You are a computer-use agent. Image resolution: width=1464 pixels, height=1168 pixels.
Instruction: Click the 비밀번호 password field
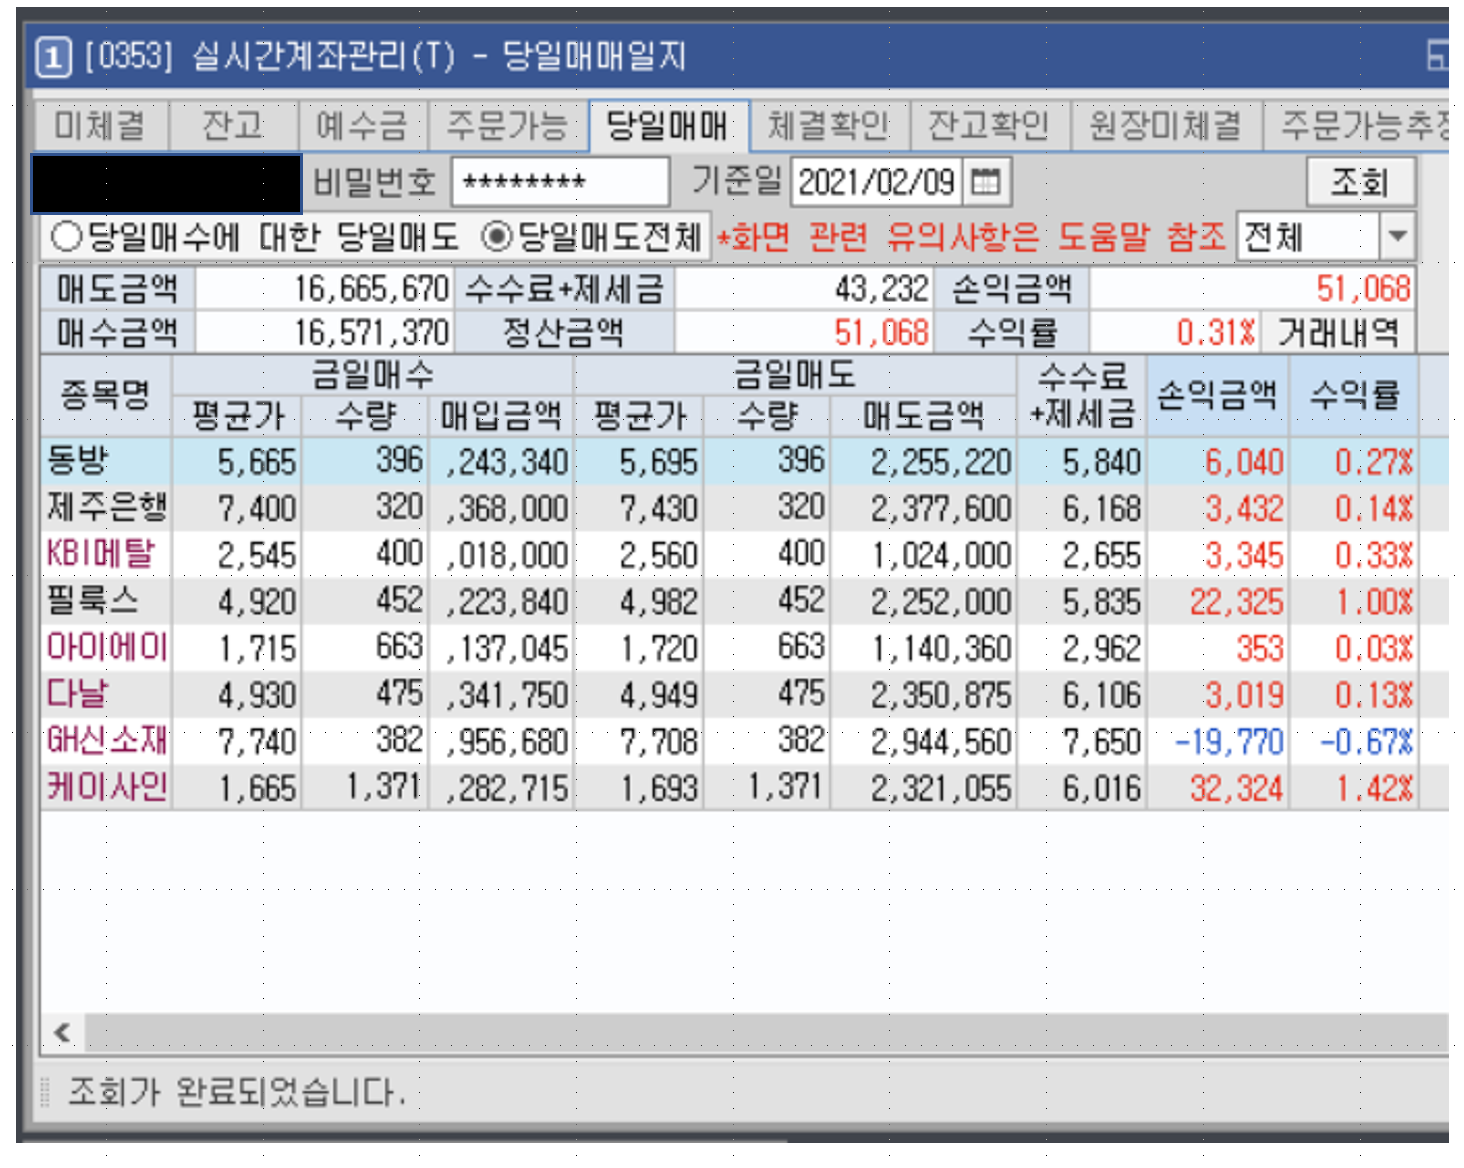click(x=560, y=182)
